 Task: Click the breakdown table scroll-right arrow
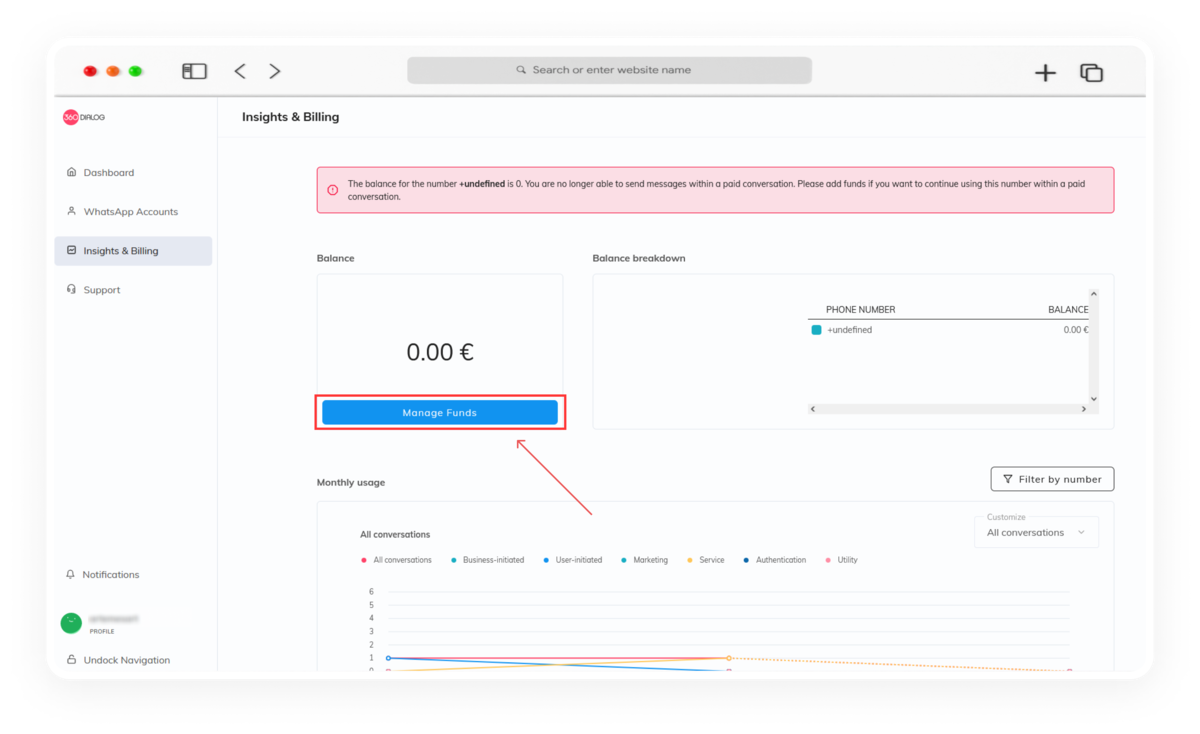coord(1084,409)
